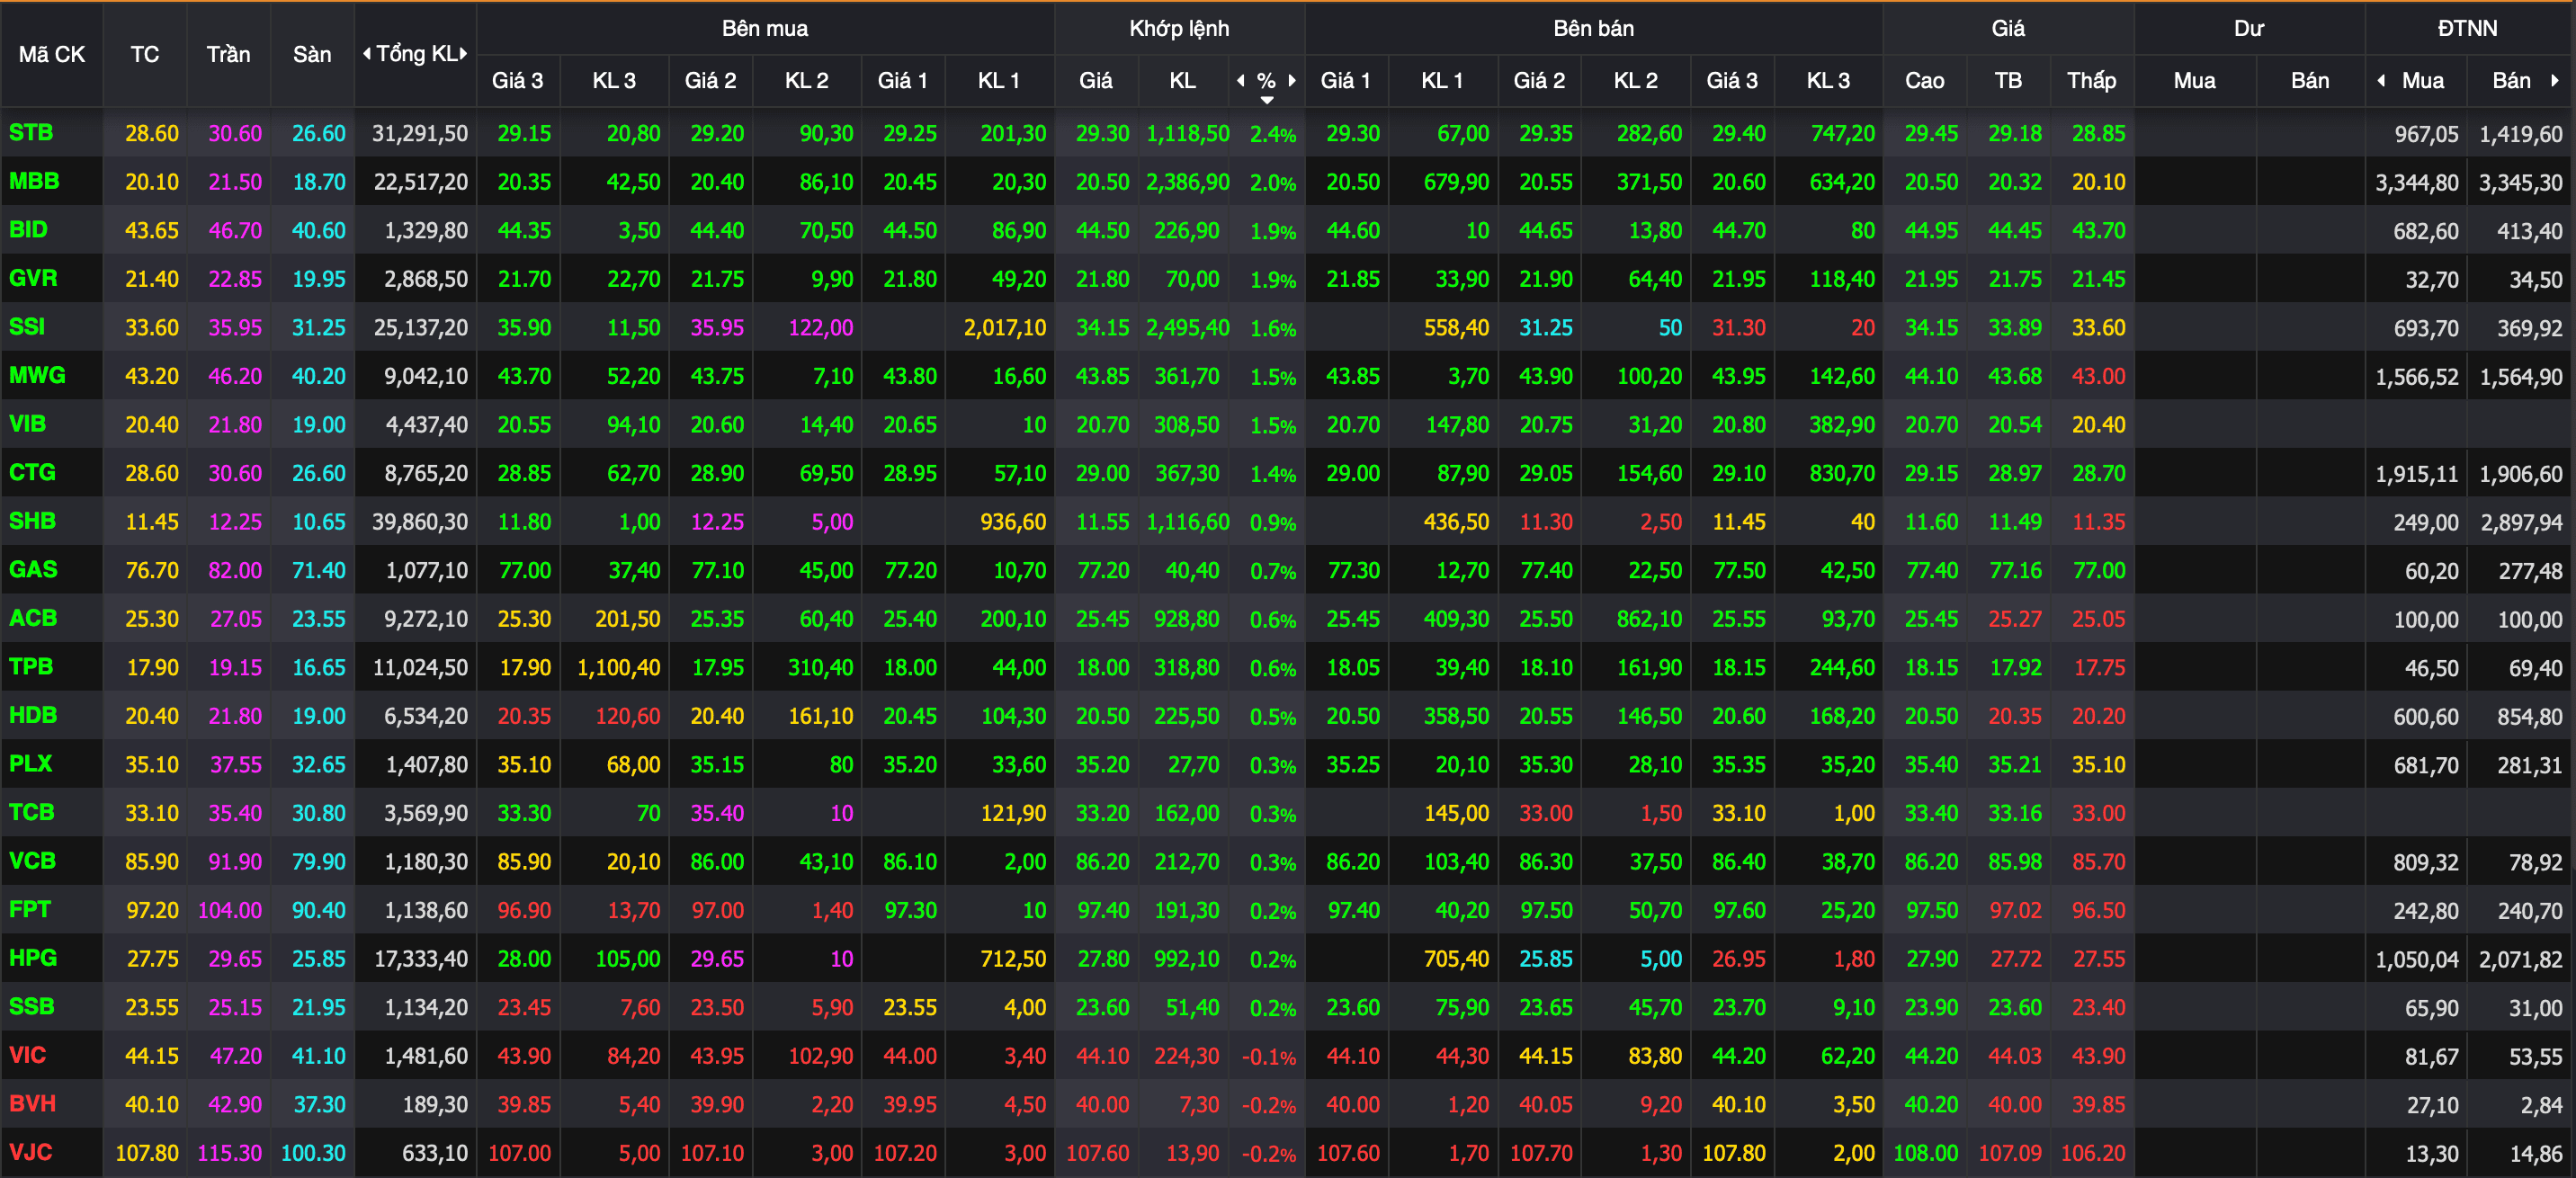2576x1178 pixels.
Task: Select TPB buy KL 3 value 1,100,40
Action: [619, 668]
